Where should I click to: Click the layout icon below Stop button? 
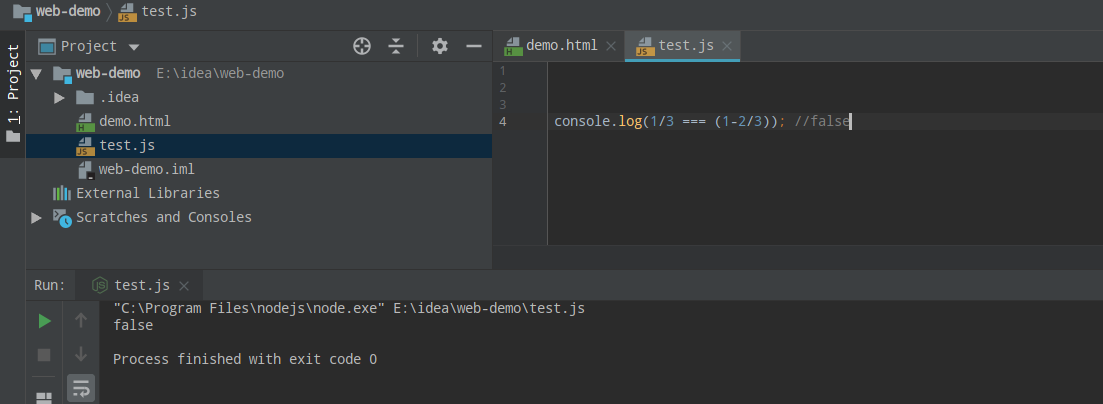(x=44, y=398)
